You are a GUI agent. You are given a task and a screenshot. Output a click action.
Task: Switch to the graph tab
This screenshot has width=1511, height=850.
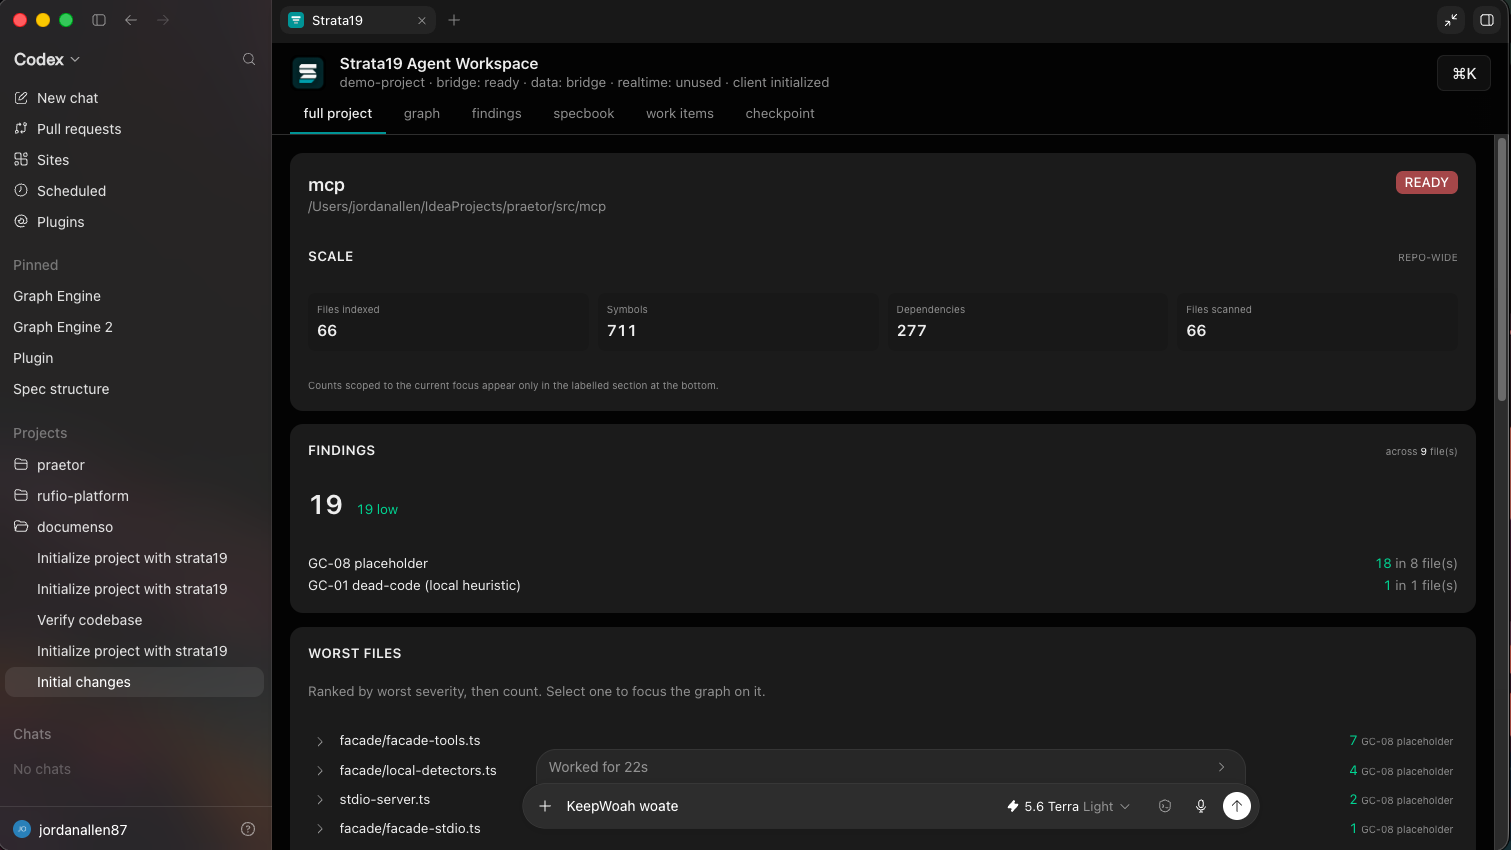click(x=422, y=114)
